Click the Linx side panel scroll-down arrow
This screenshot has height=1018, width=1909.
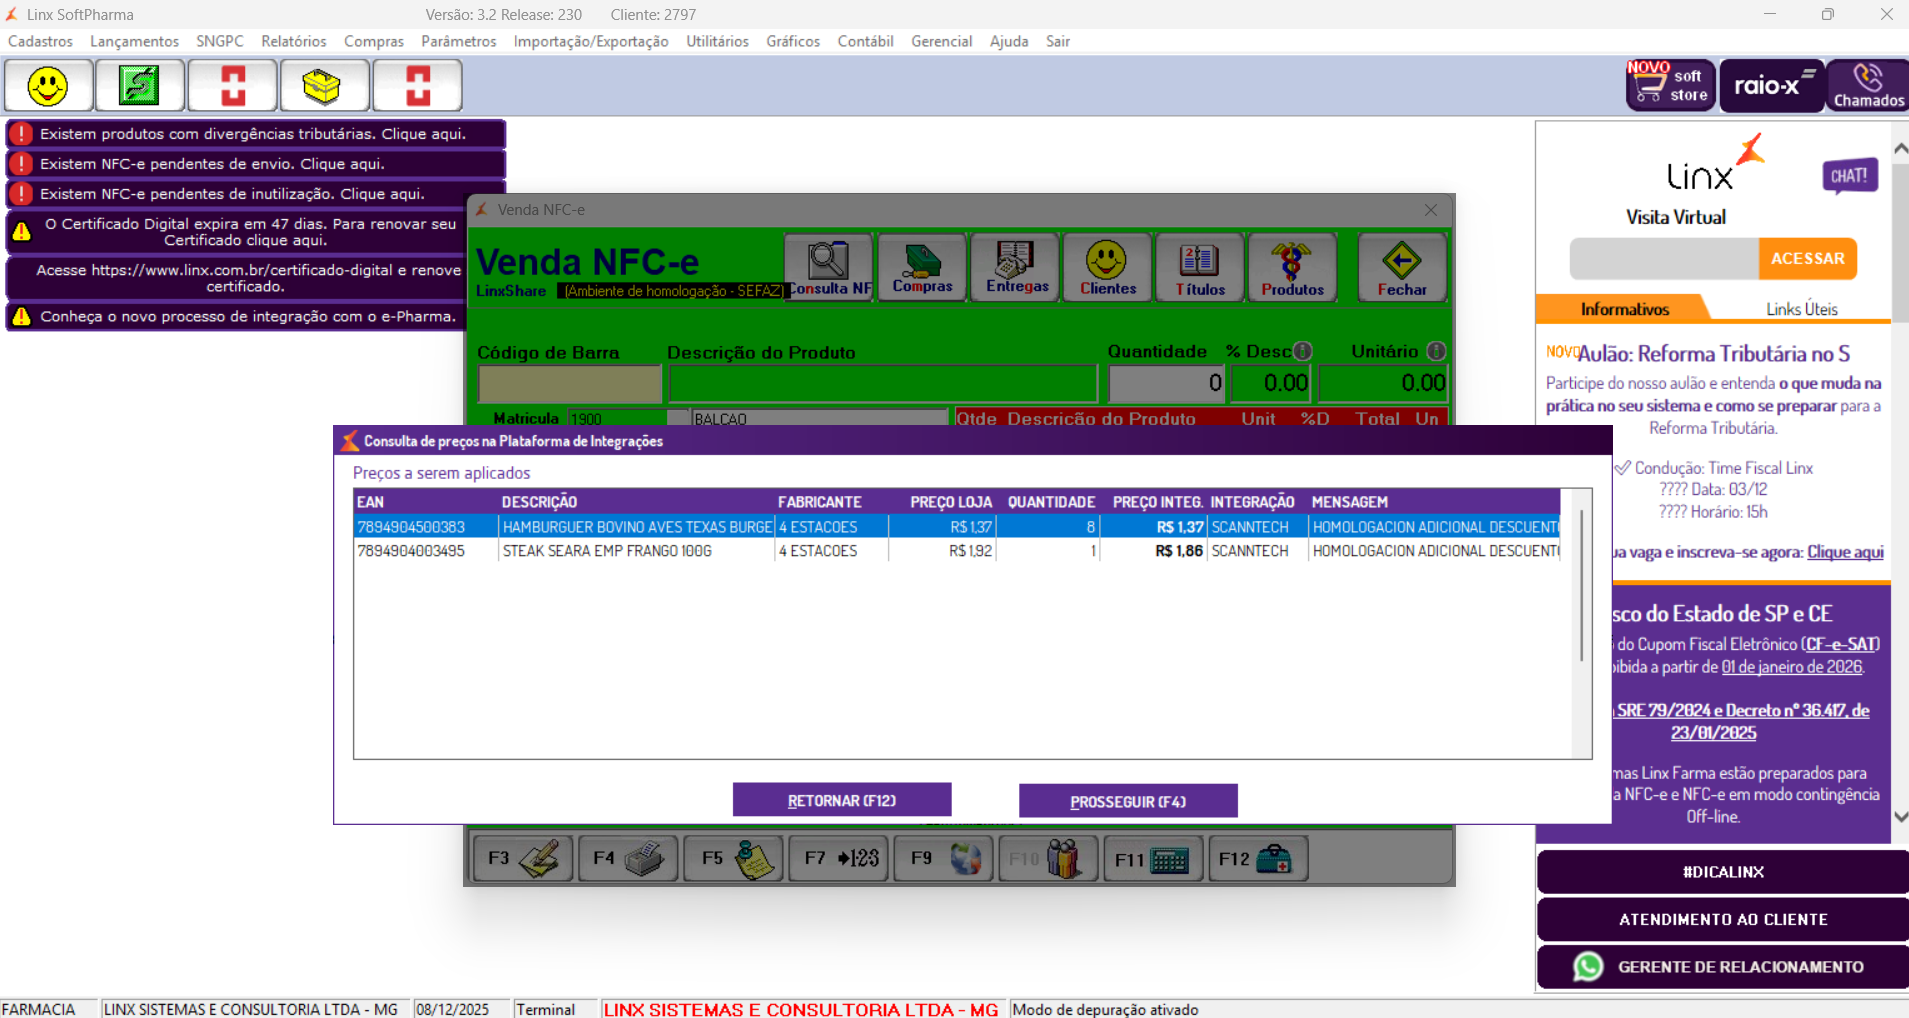(1900, 816)
